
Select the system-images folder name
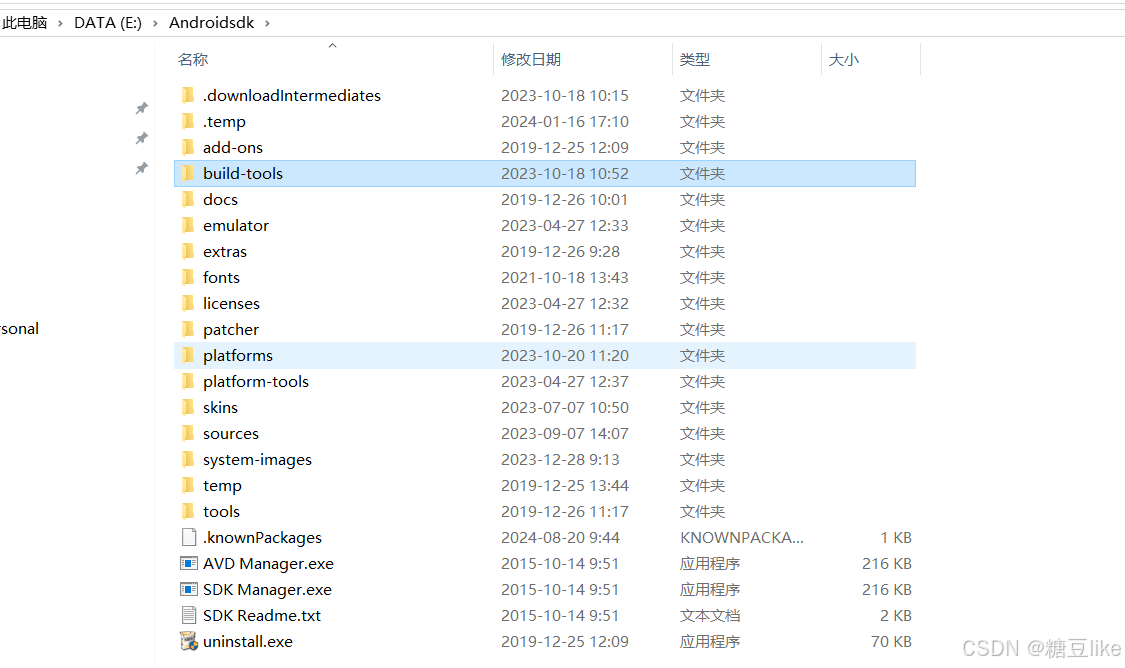pos(258,460)
